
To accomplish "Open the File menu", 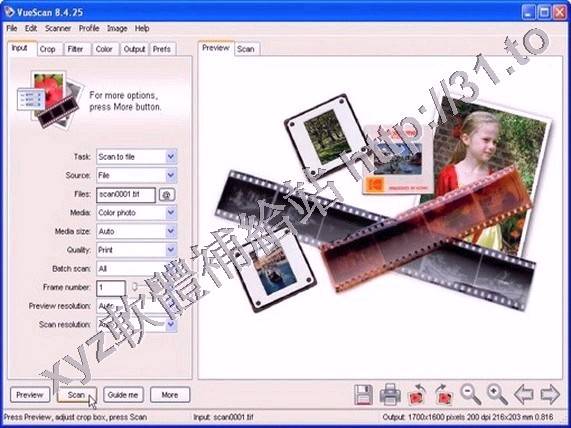I will click(x=12, y=28).
